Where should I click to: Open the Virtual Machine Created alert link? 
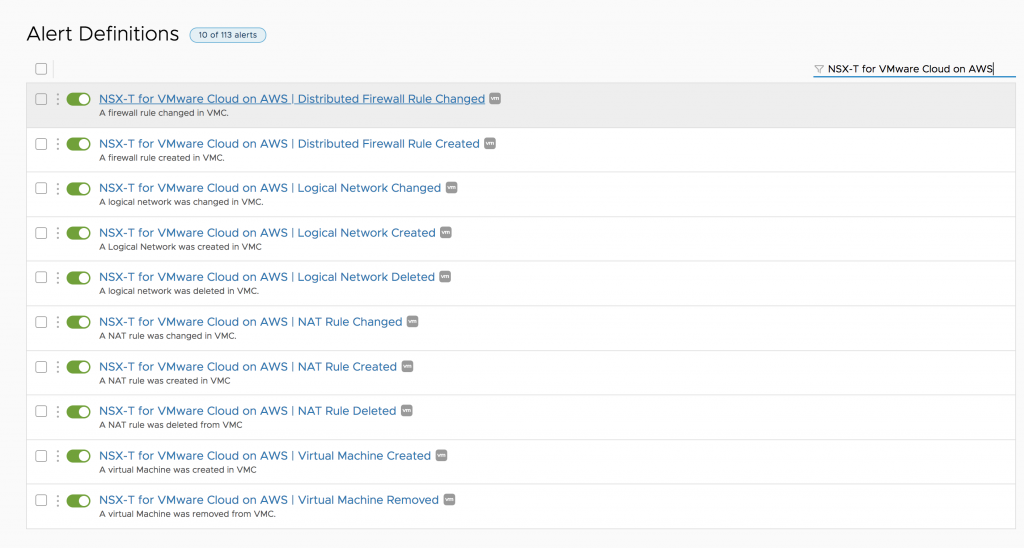click(x=265, y=456)
